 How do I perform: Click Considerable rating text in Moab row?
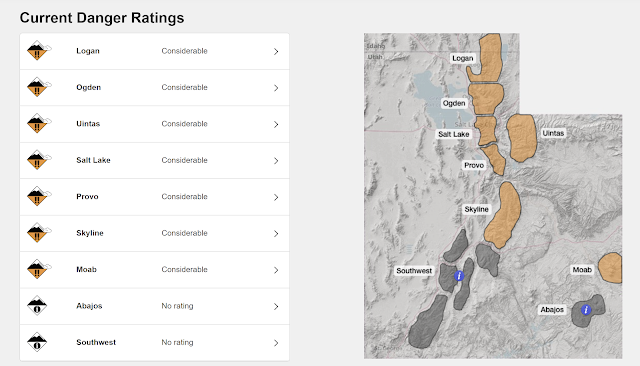point(184,269)
